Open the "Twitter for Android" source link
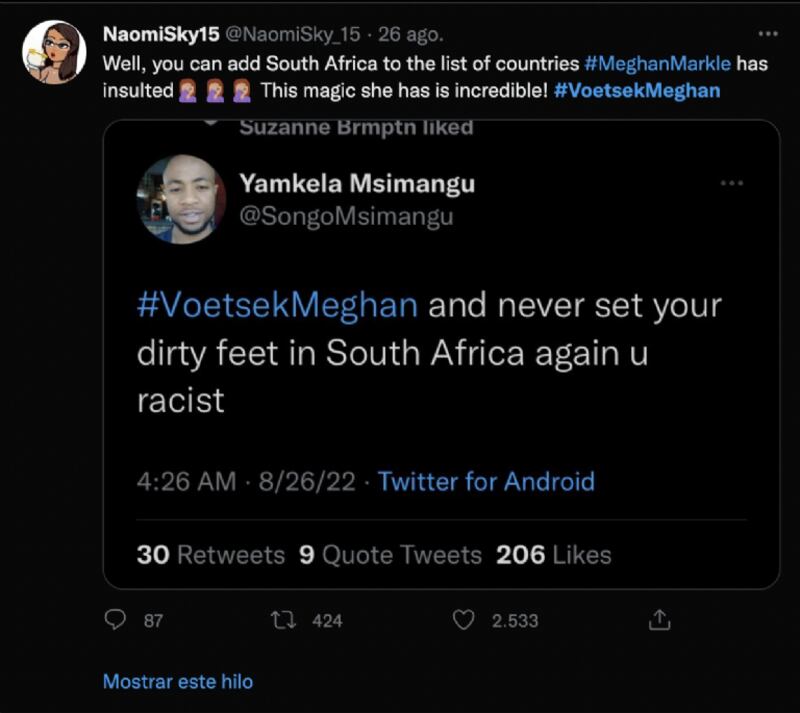 tap(486, 481)
